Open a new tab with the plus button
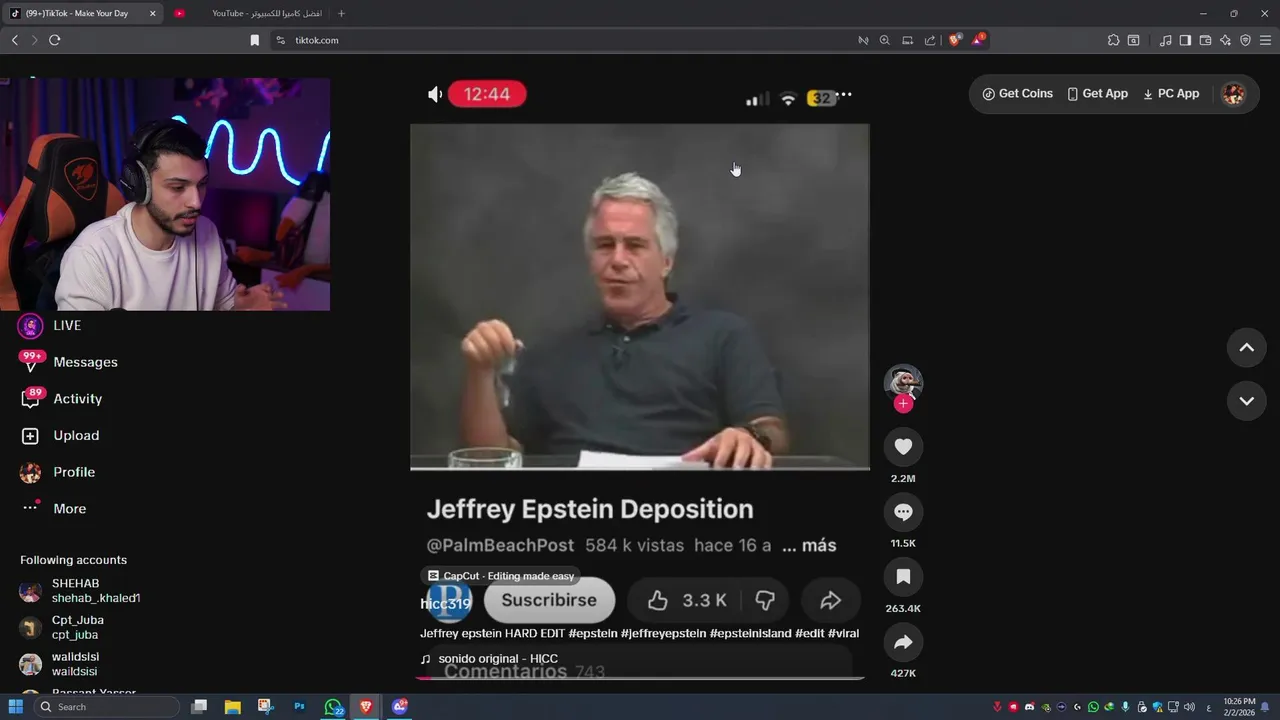 (341, 13)
